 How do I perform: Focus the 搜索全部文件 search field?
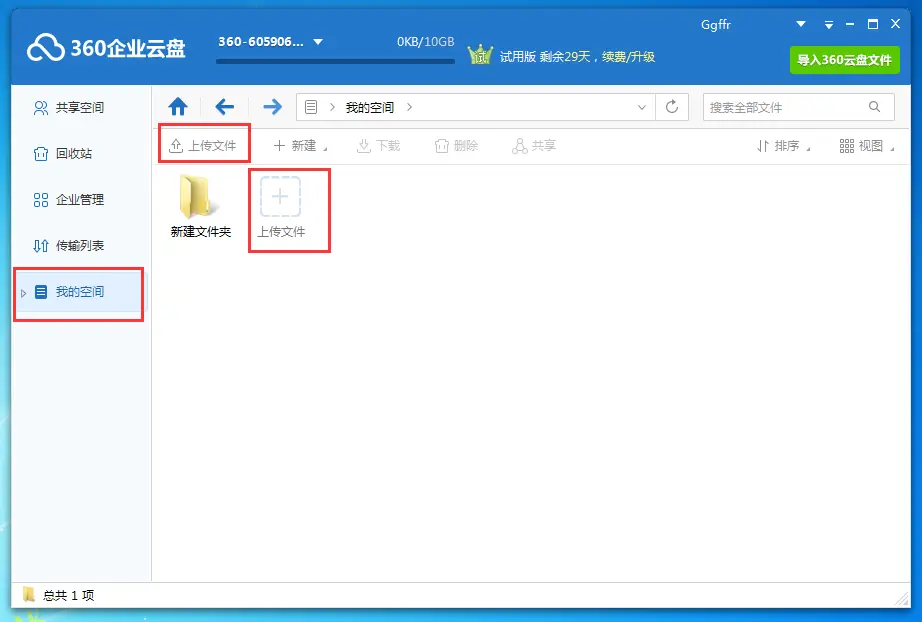pyautogui.click(x=799, y=107)
